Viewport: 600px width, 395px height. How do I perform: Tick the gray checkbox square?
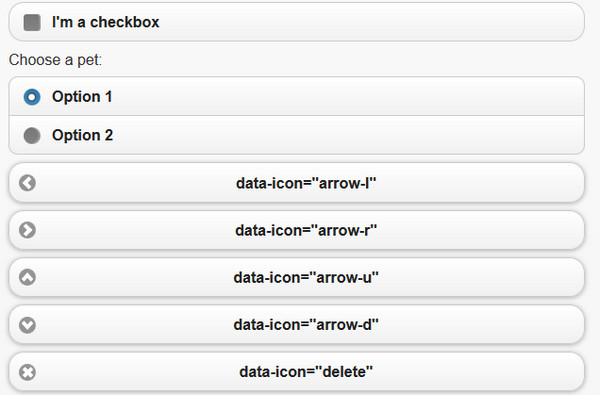click(32, 22)
